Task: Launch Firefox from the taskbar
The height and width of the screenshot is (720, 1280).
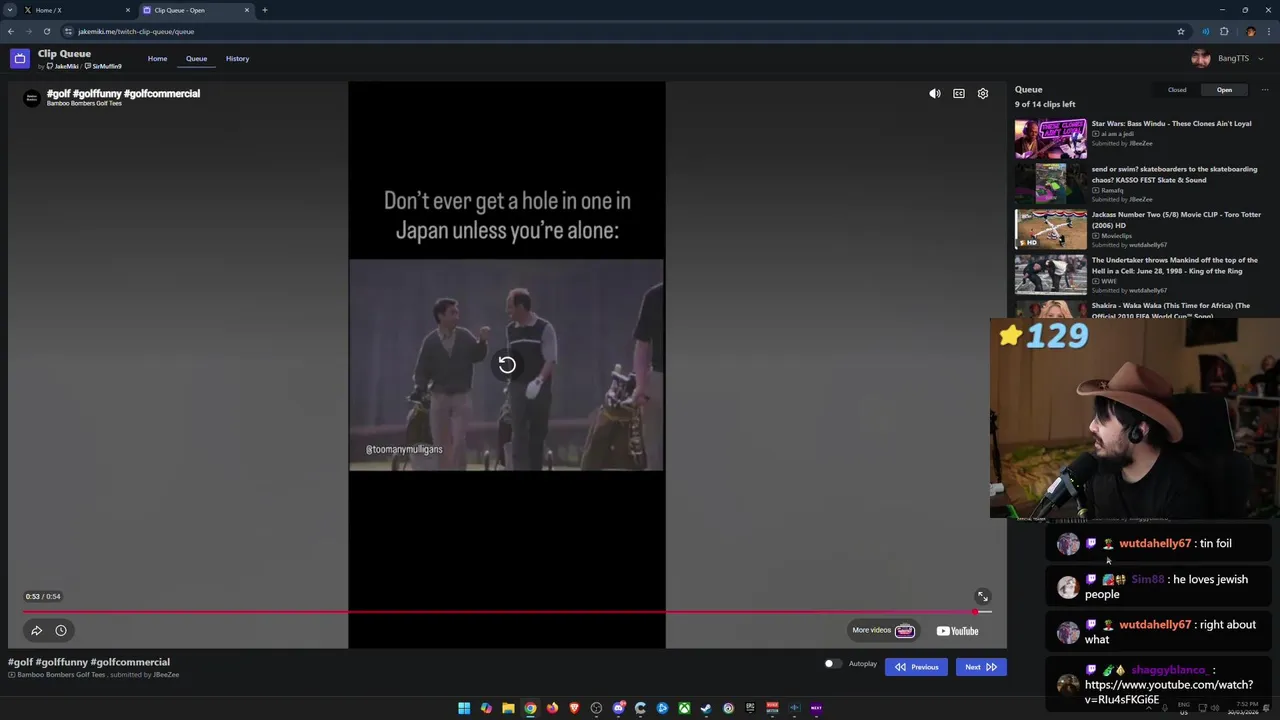Action: pos(552,708)
